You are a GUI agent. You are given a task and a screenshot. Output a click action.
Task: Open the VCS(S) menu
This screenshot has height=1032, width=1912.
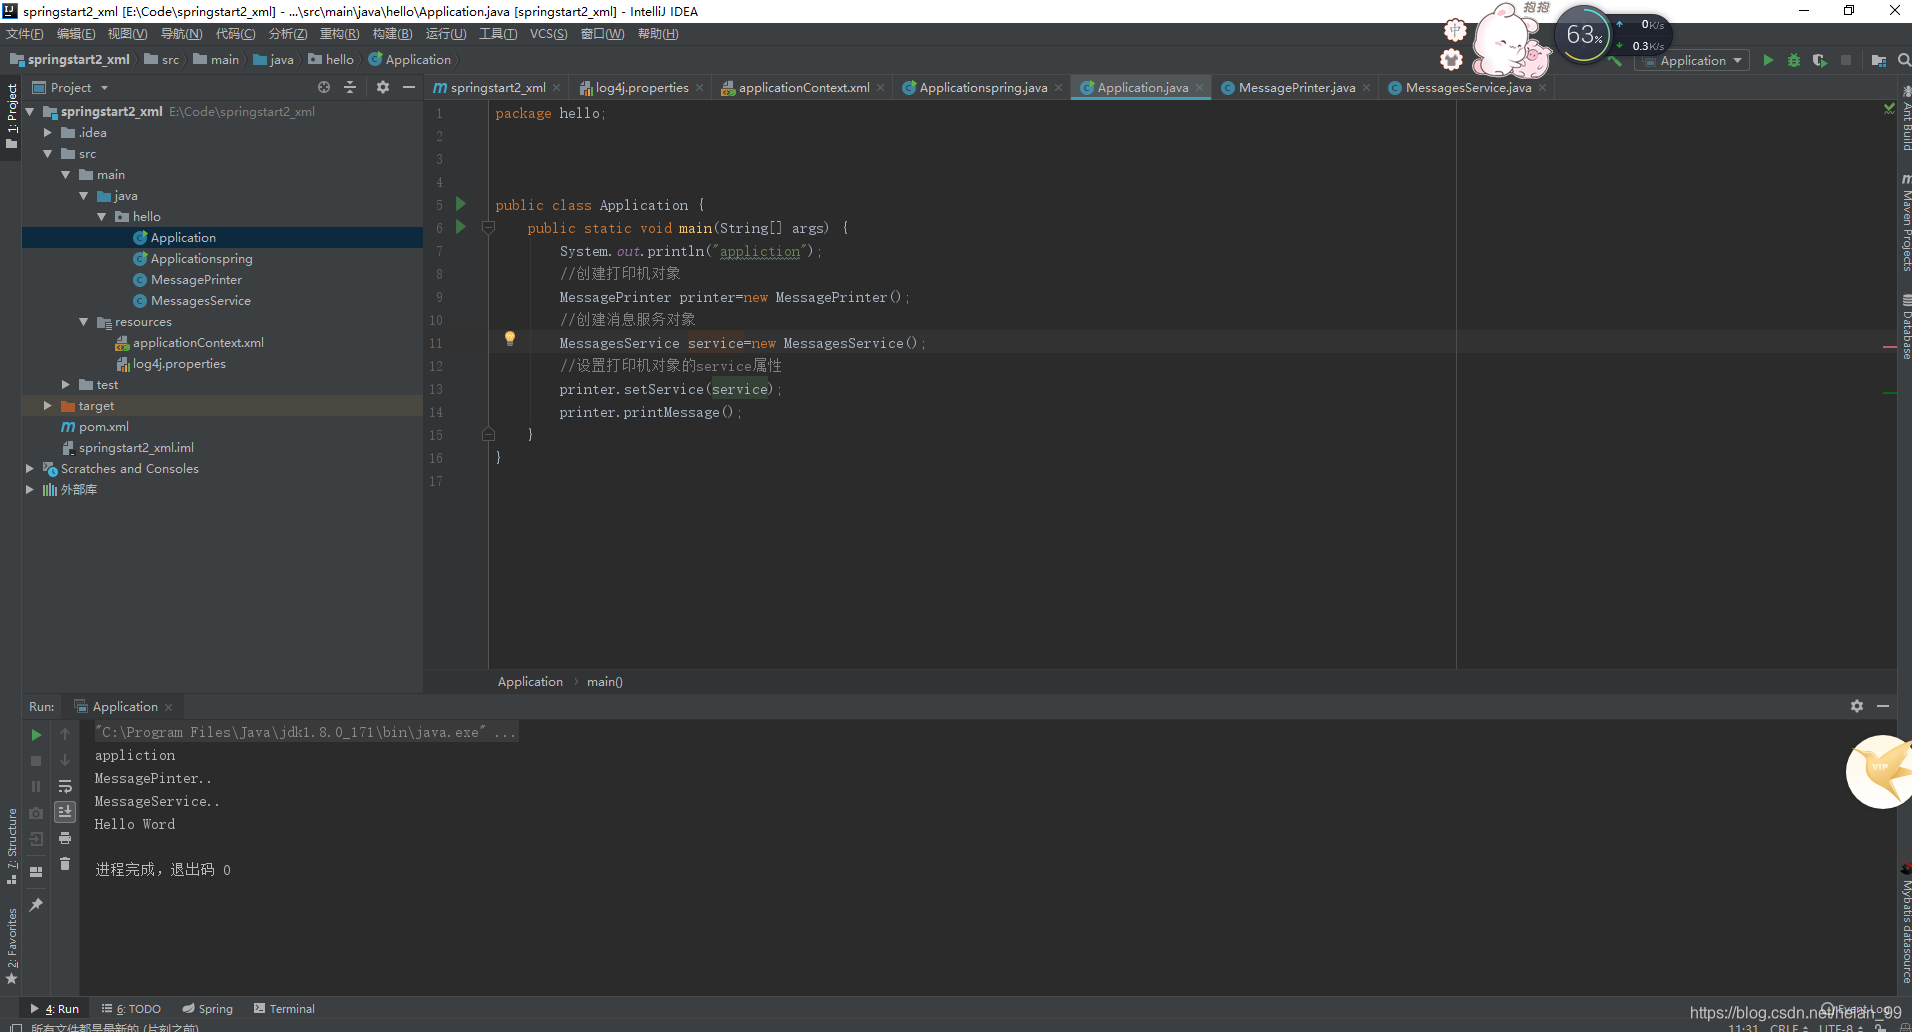(x=548, y=34)
